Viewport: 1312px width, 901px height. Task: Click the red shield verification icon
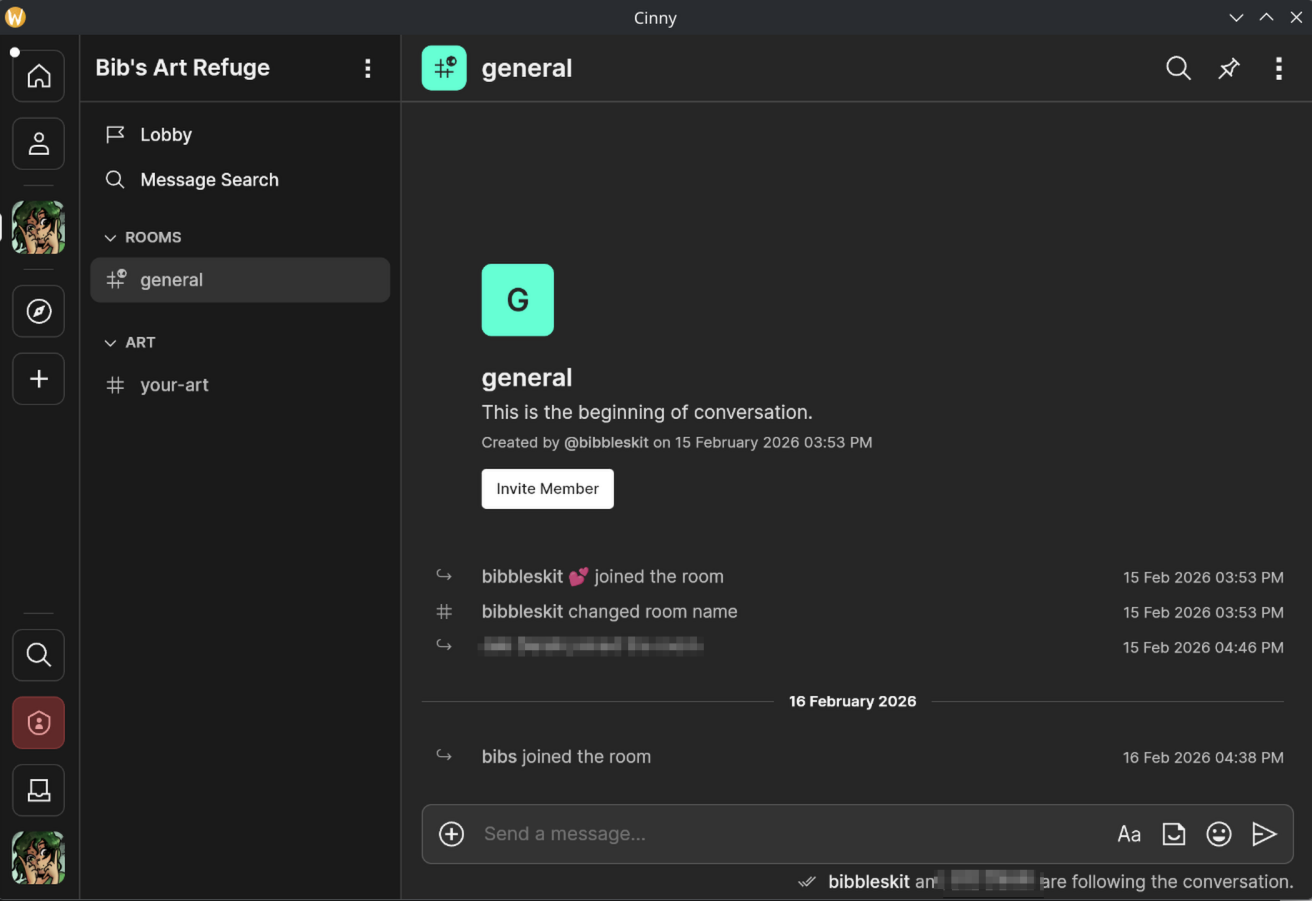[39, 723]
